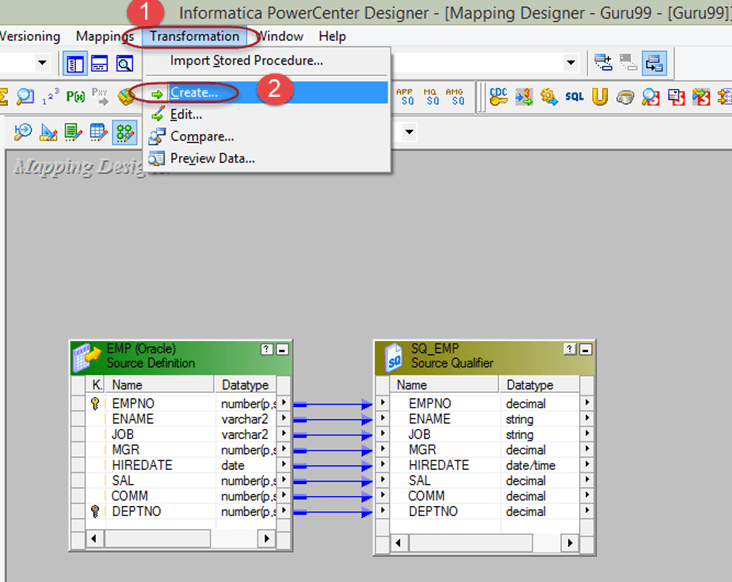732x582 pixels.
Task: Click the ENAME input port arrow in SQ_EMP
Action: click(x=383, y=418)
